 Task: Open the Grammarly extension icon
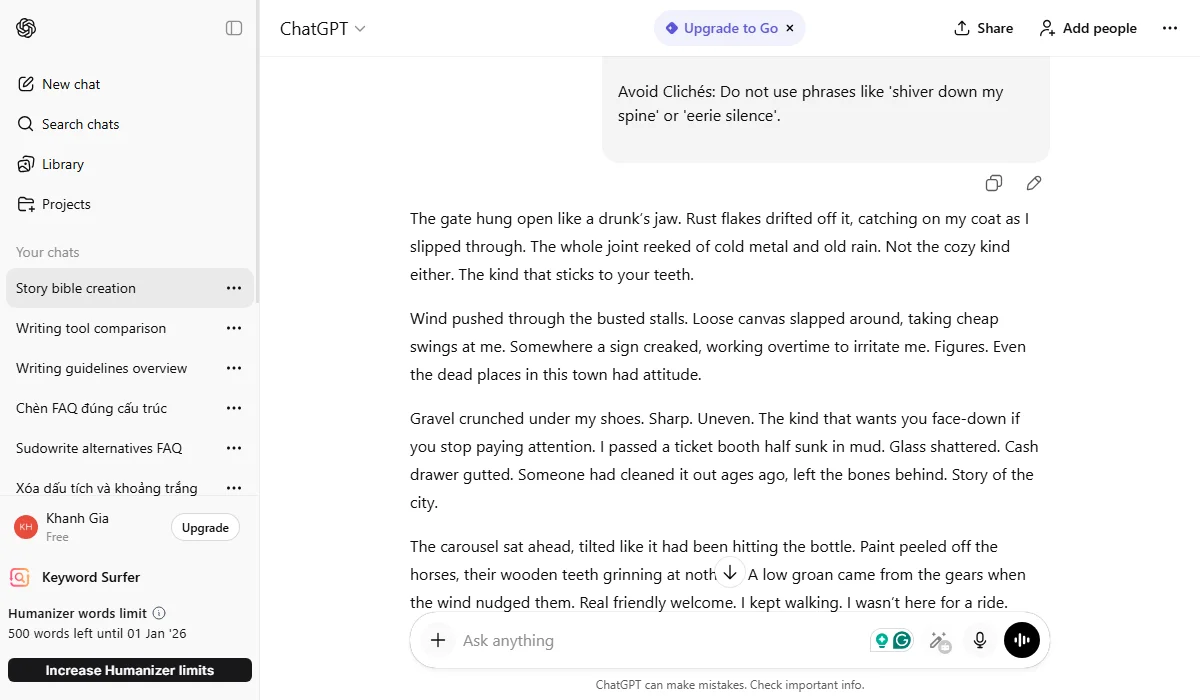[901, 640]
